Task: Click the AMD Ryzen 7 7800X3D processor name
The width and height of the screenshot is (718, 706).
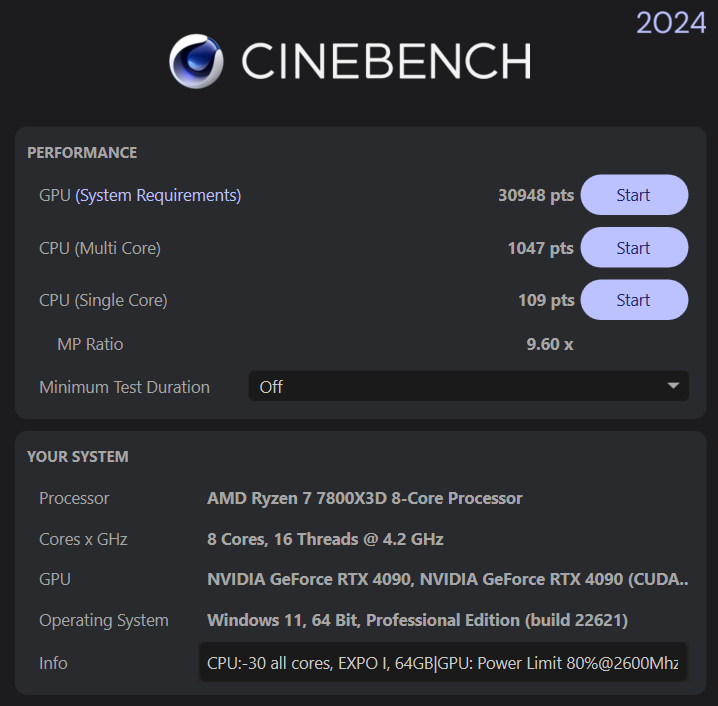Action: pyautogui.click(x=364, y=498)
